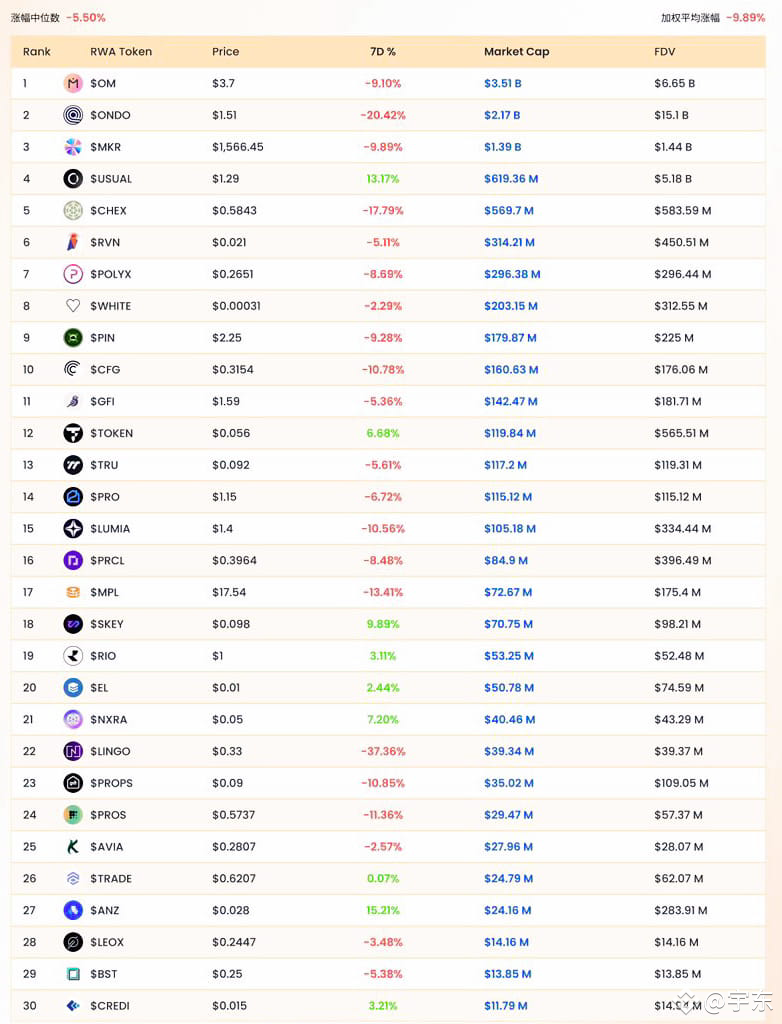782x1024 pixels.
Task: Open the $USUAL token icon
Action: point(71,178)
